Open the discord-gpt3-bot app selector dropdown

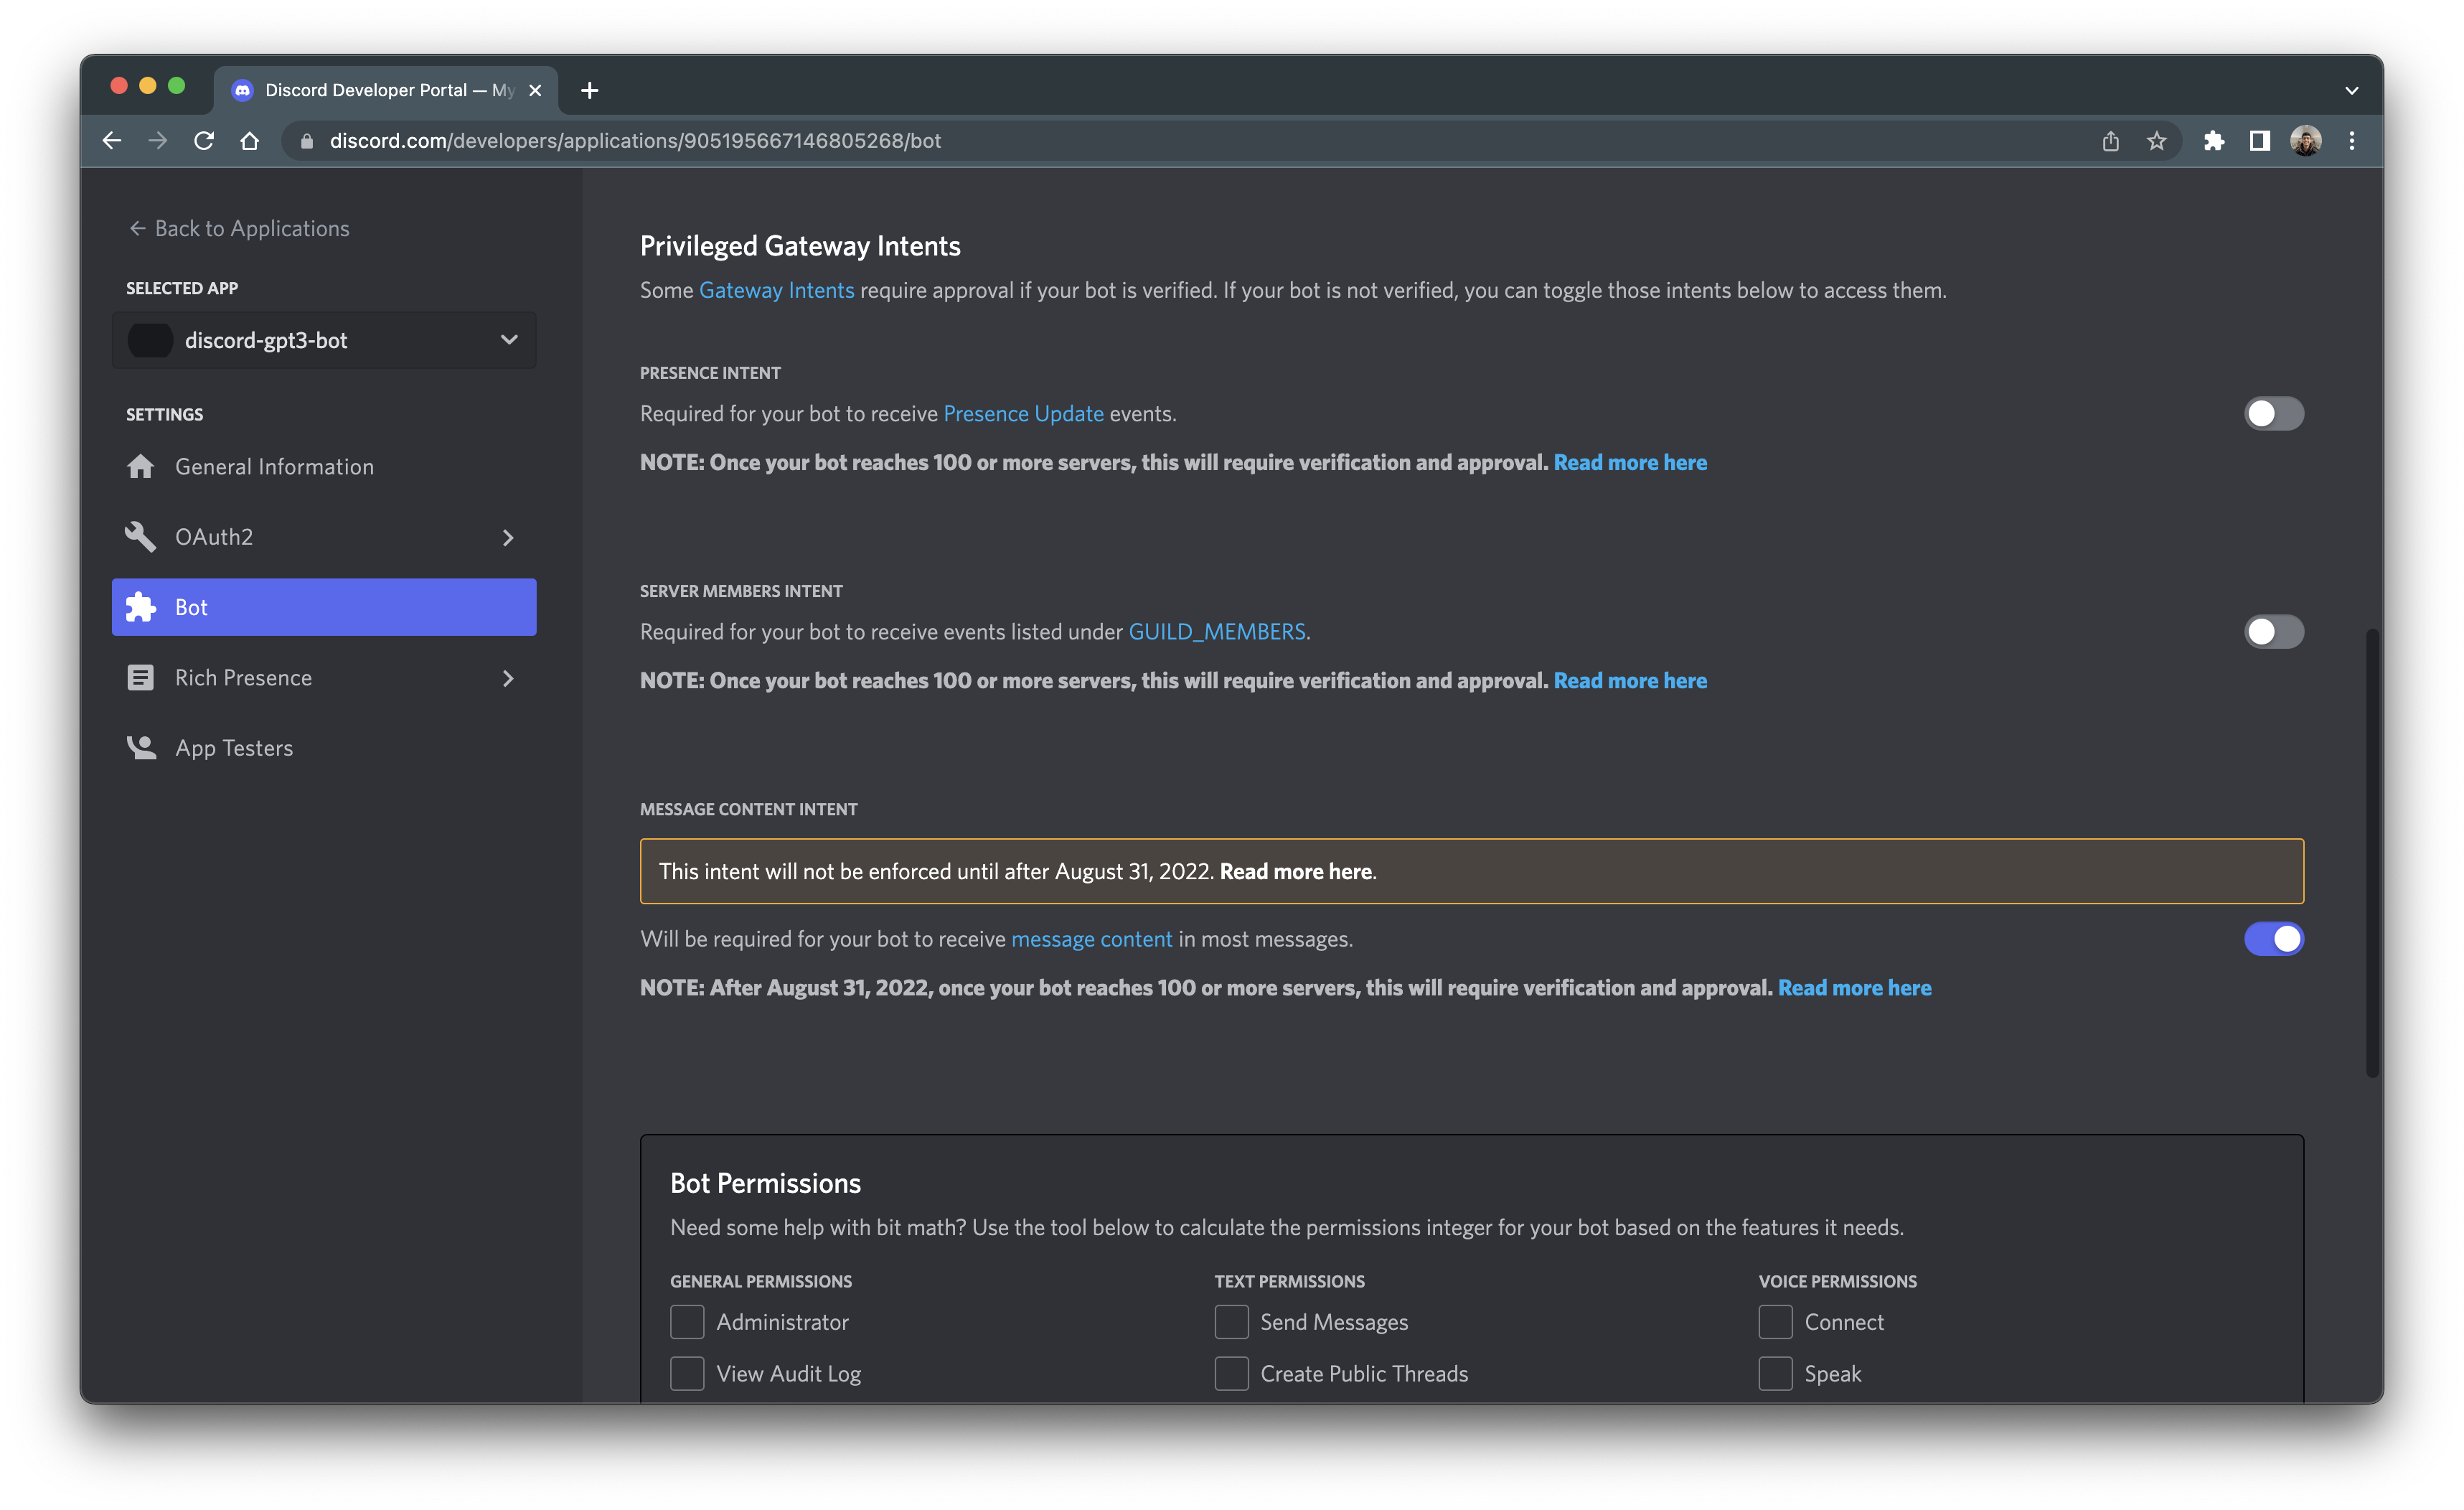[x=324, y=340]
